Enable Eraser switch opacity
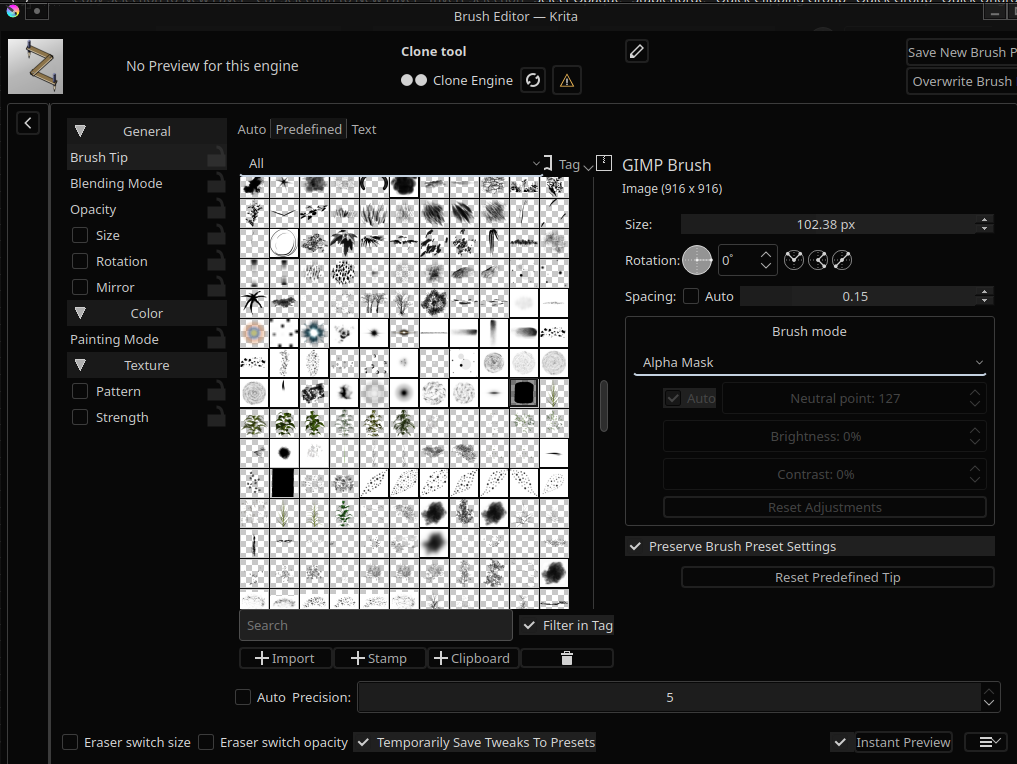1017x764 pixels. tap(206, 742)
